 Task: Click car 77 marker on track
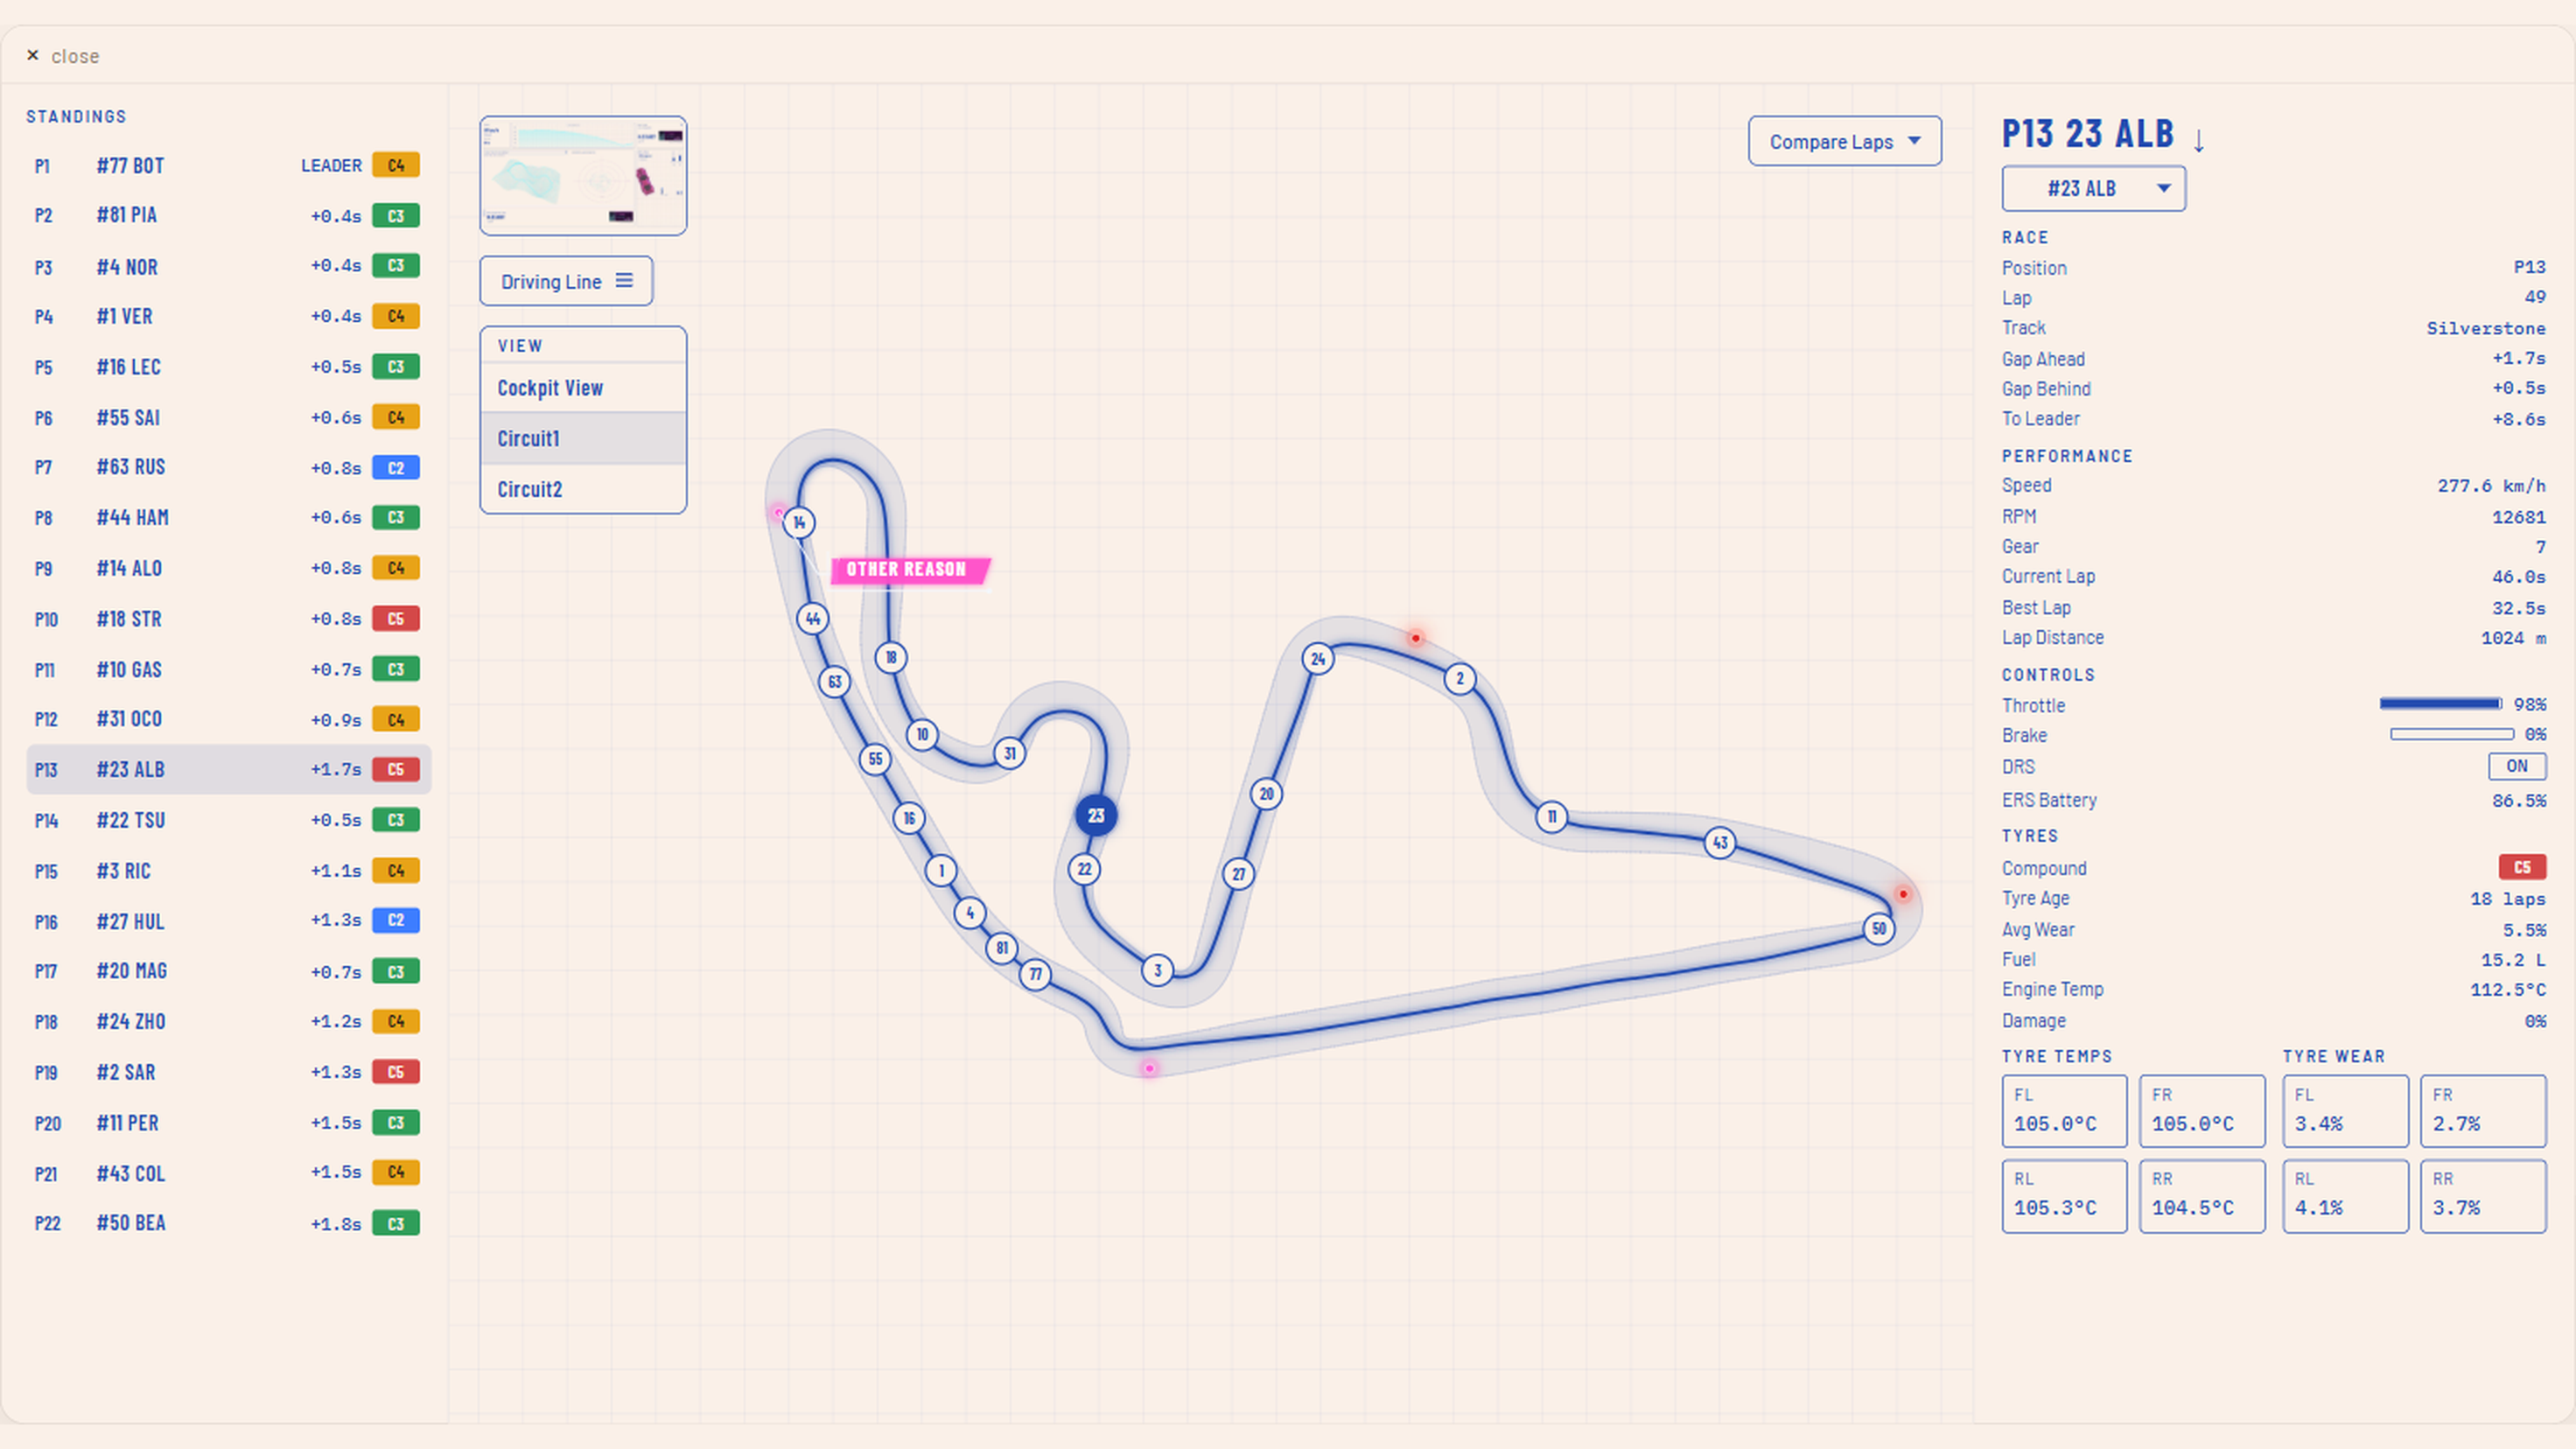[1036, 974]
